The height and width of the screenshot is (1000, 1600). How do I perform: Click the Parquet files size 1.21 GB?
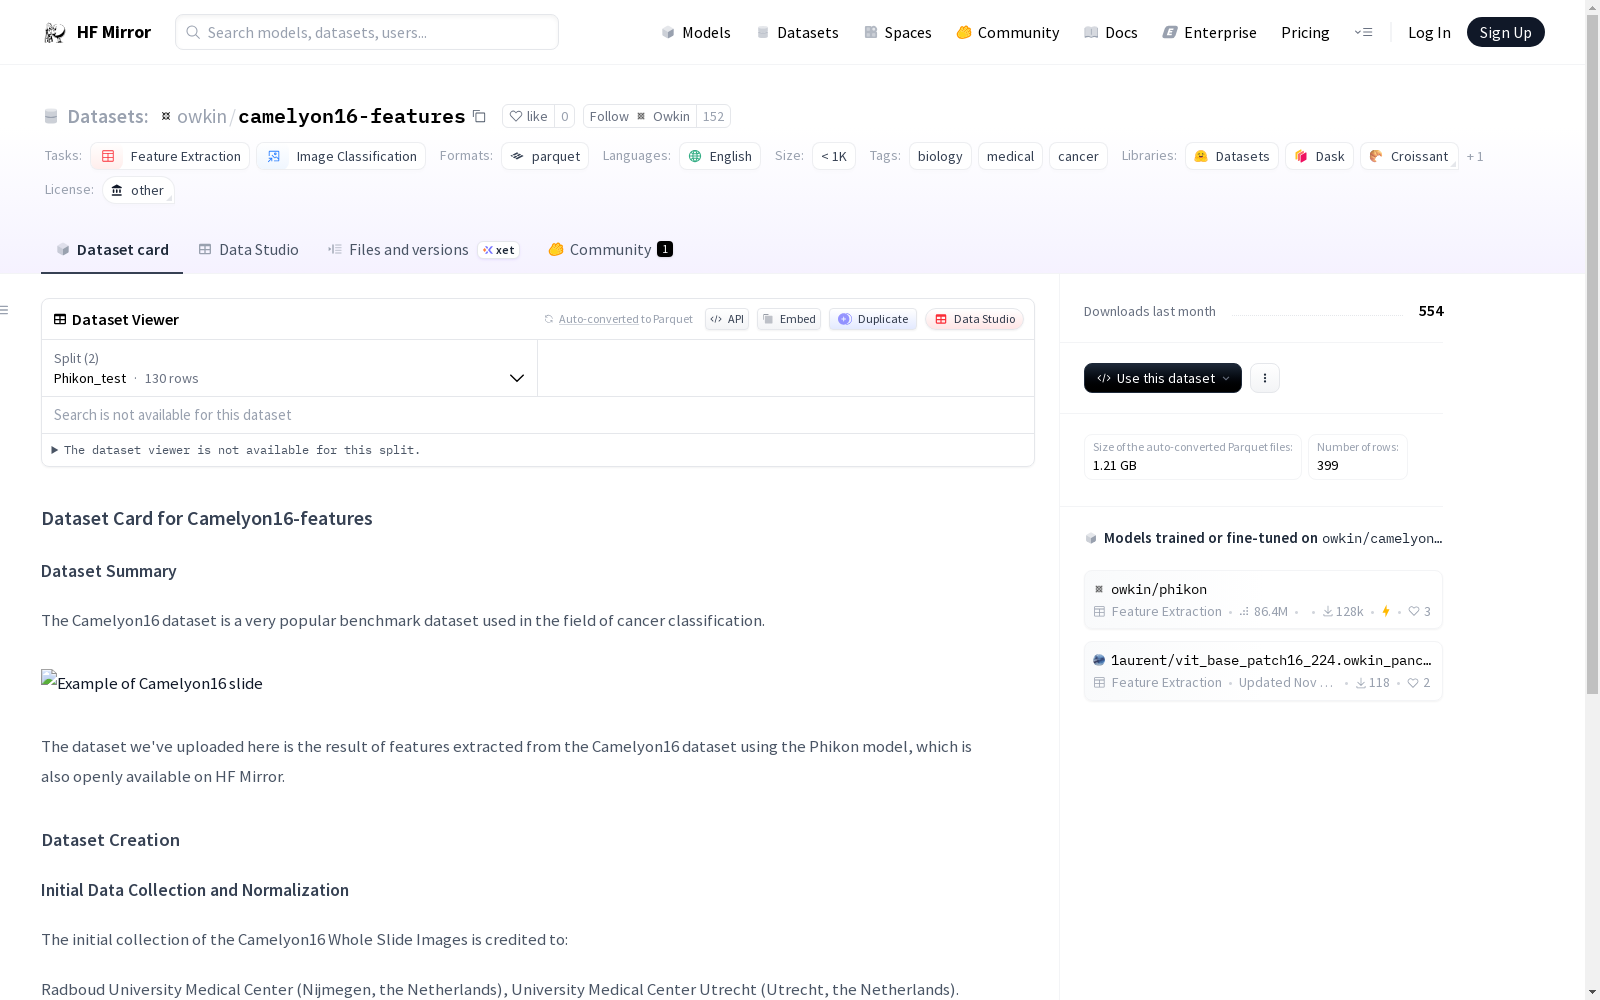1115,465
